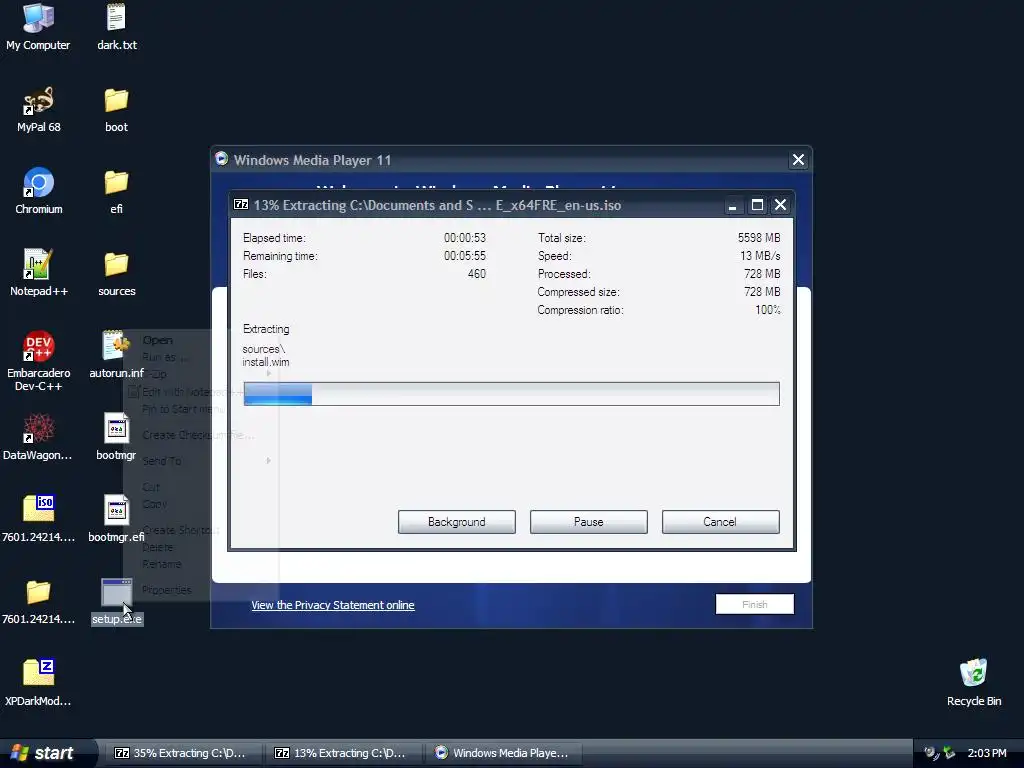This screenshot has width=1024, height=768.
Task: Open View the Privacy Statement online link
Action: pyautogui.click(x=332, y=605)
